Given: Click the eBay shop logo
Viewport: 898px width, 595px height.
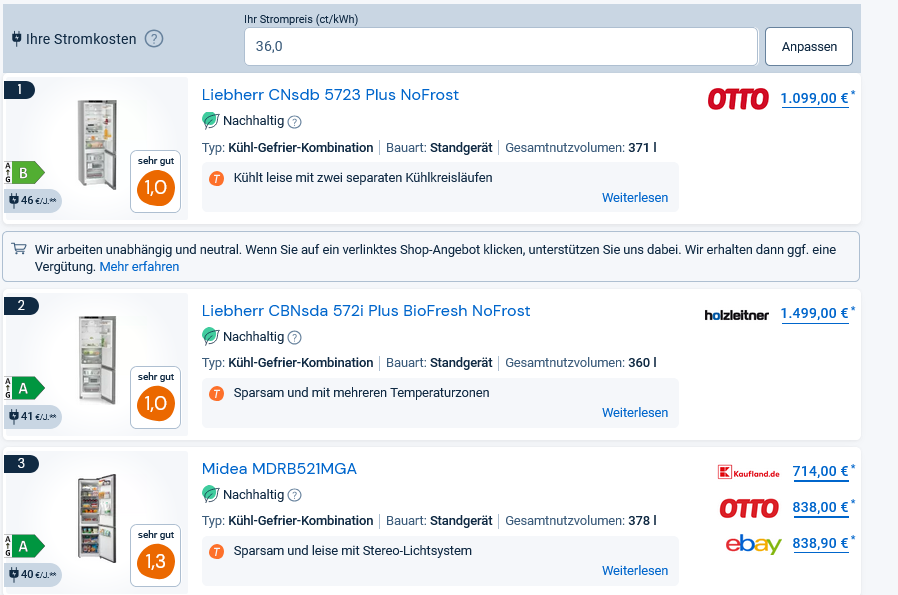Looking at the screenshot, I should (753, 545).
